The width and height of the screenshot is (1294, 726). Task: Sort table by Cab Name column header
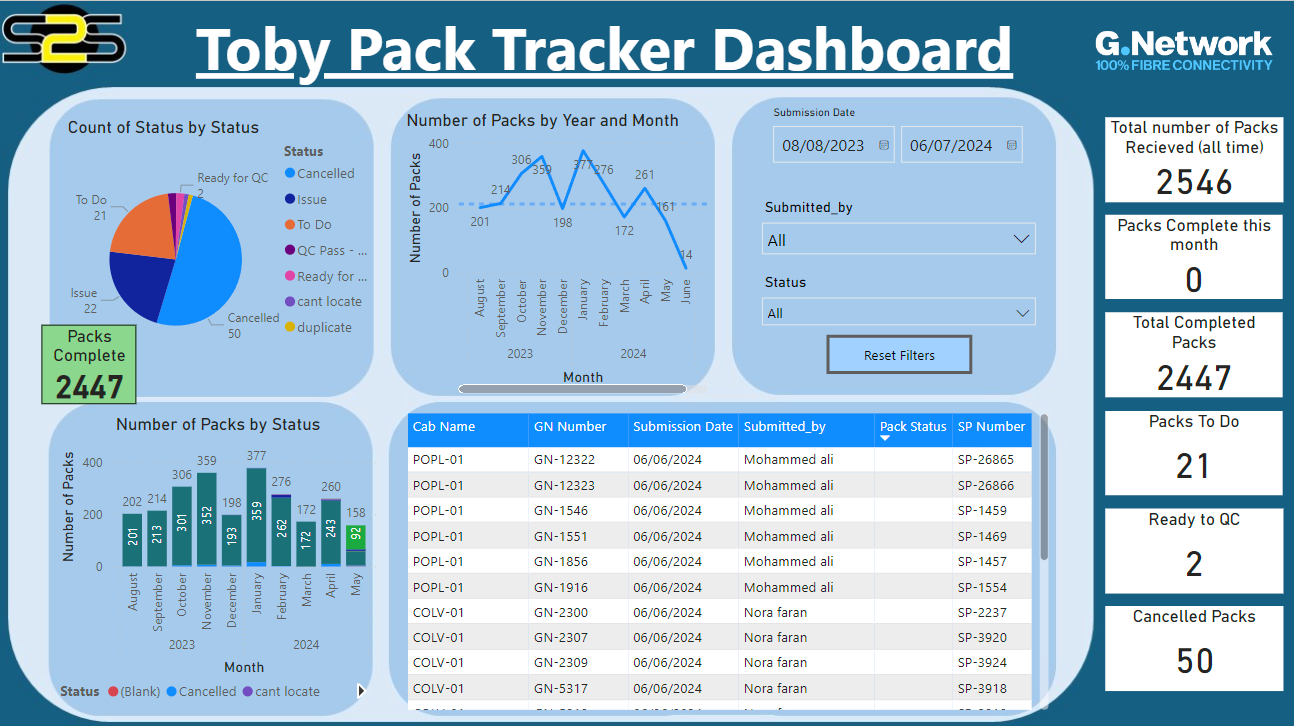[x=444, y=427]
